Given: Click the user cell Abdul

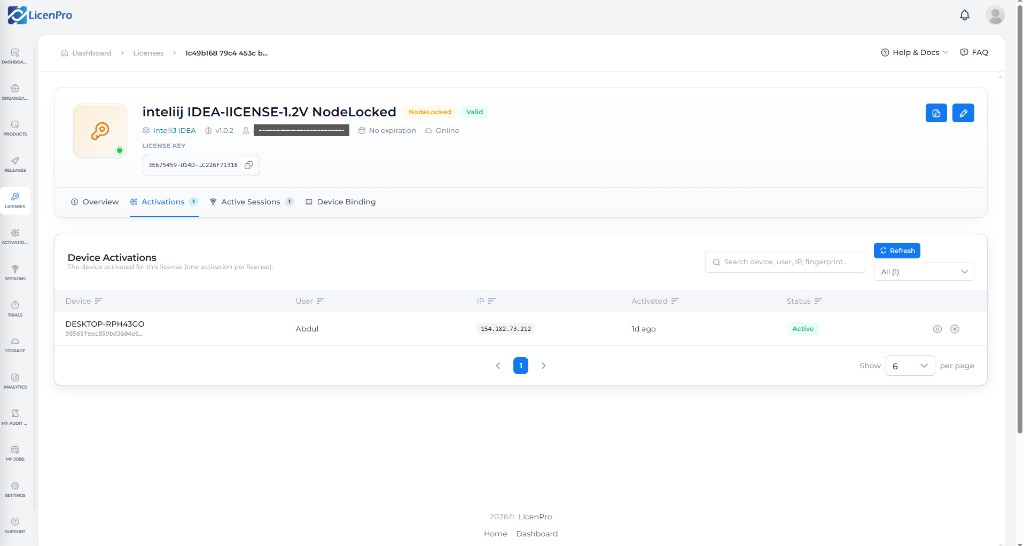Looking at the screenshot, I should (x=307, y=329).
